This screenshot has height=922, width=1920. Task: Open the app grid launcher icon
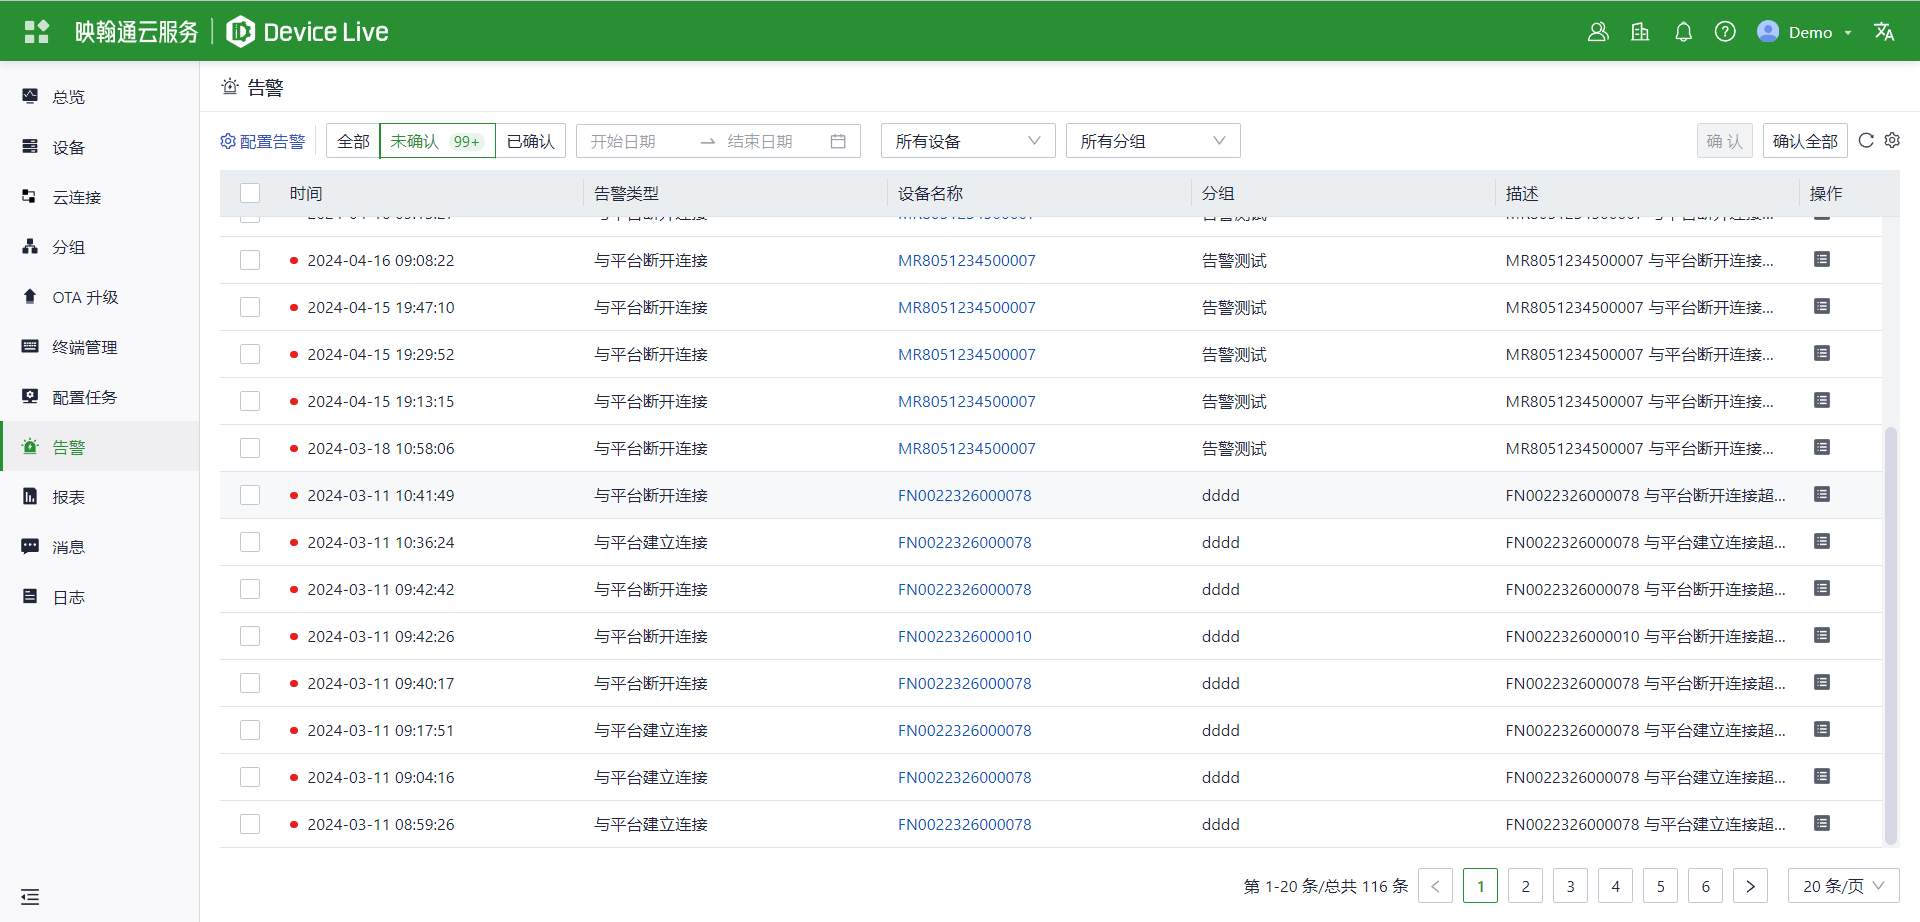(x=37, y=32)
